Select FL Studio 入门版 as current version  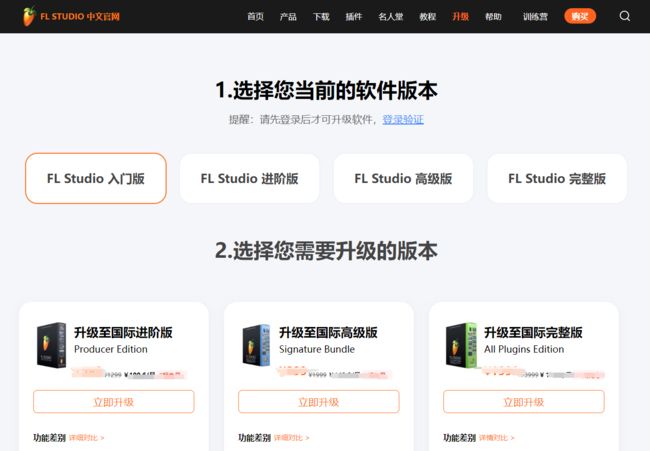(x=96, y=178)
